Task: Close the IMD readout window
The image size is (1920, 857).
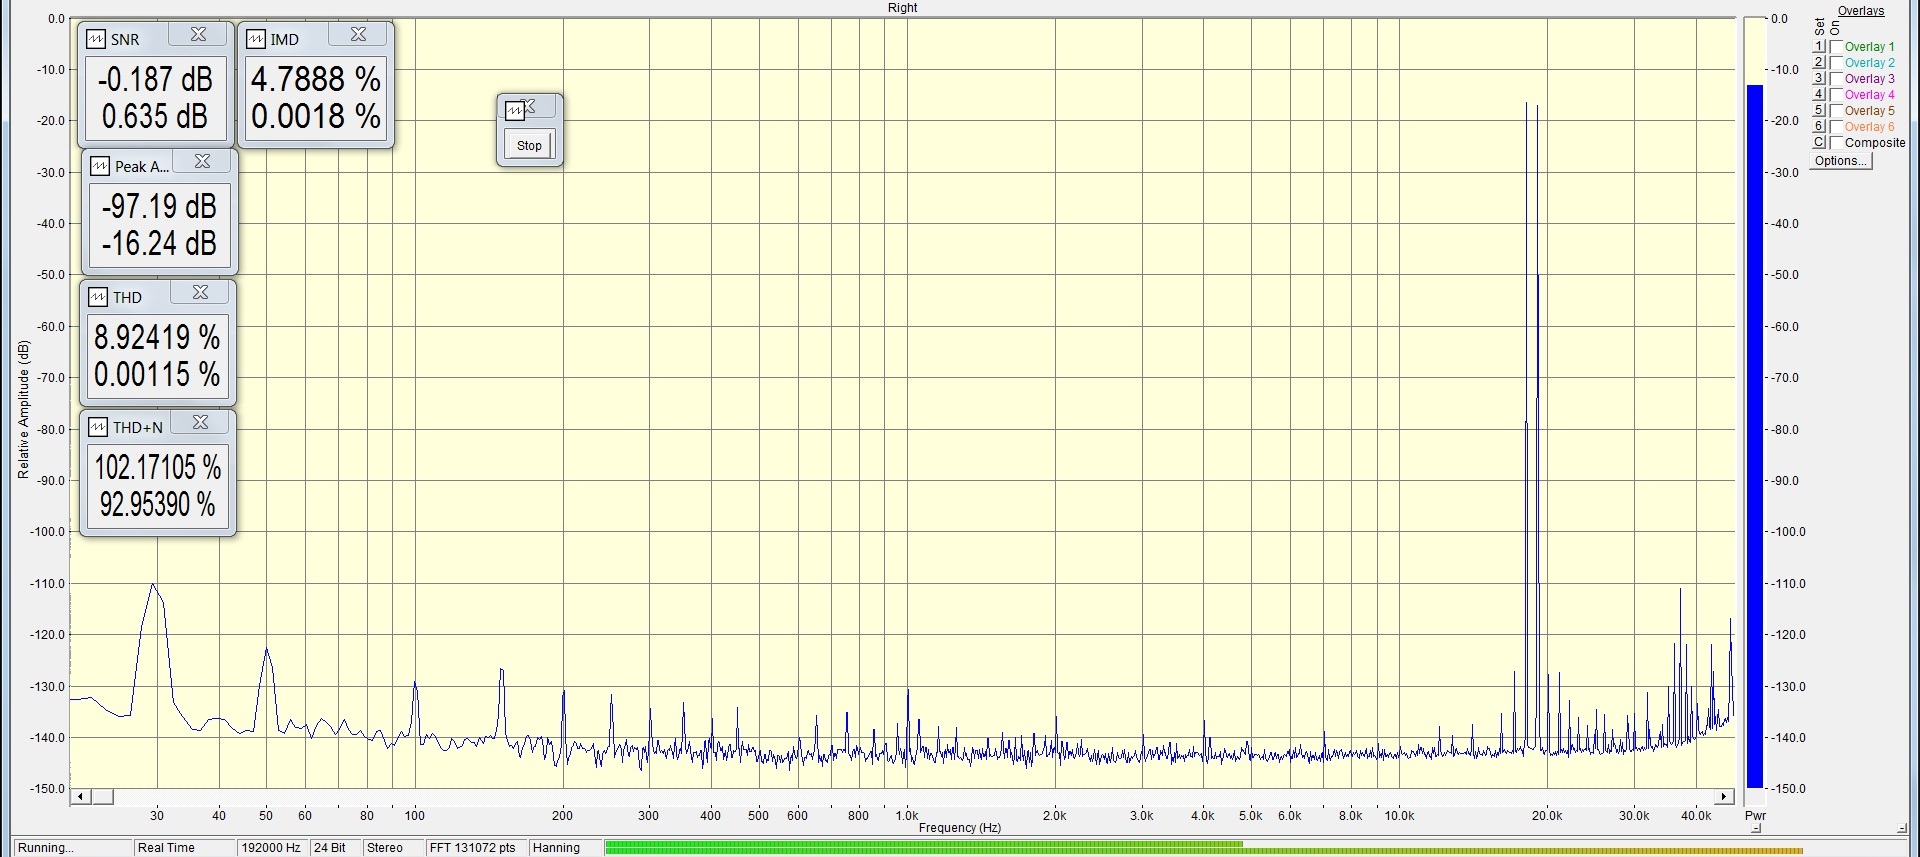Action: [358, 35]
